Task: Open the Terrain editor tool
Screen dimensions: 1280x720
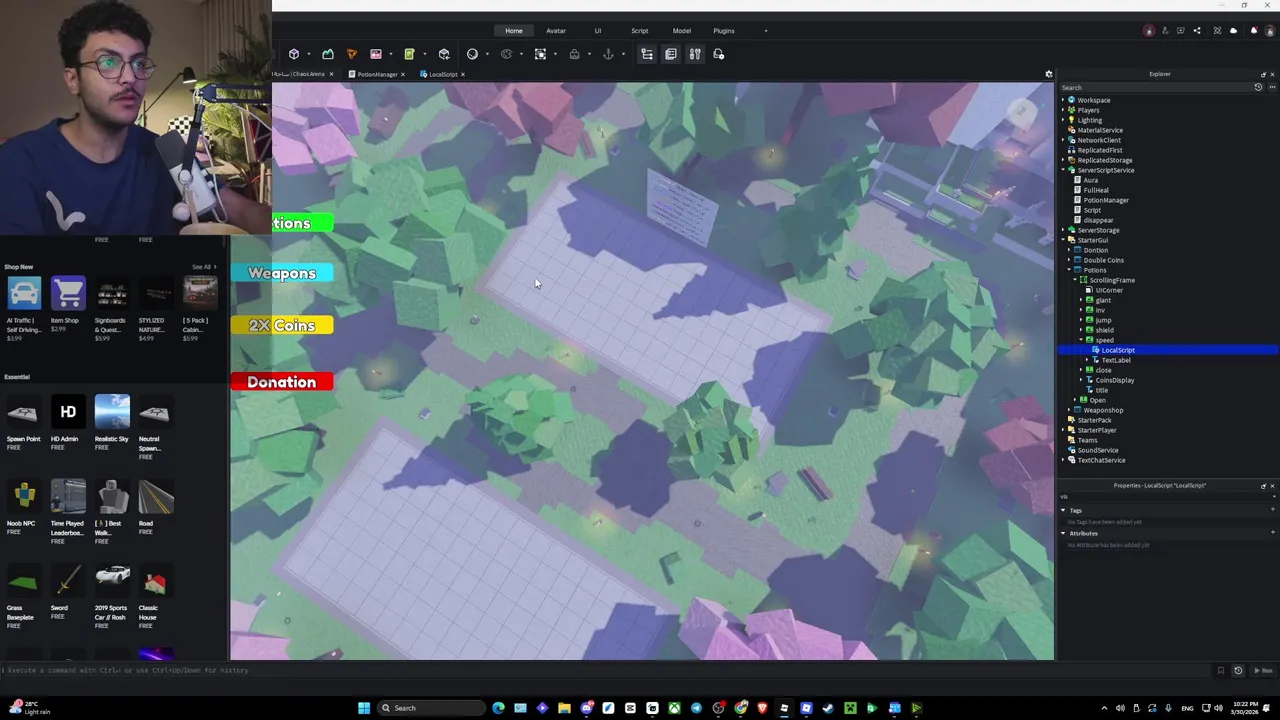Action: (x=327, y=54)
